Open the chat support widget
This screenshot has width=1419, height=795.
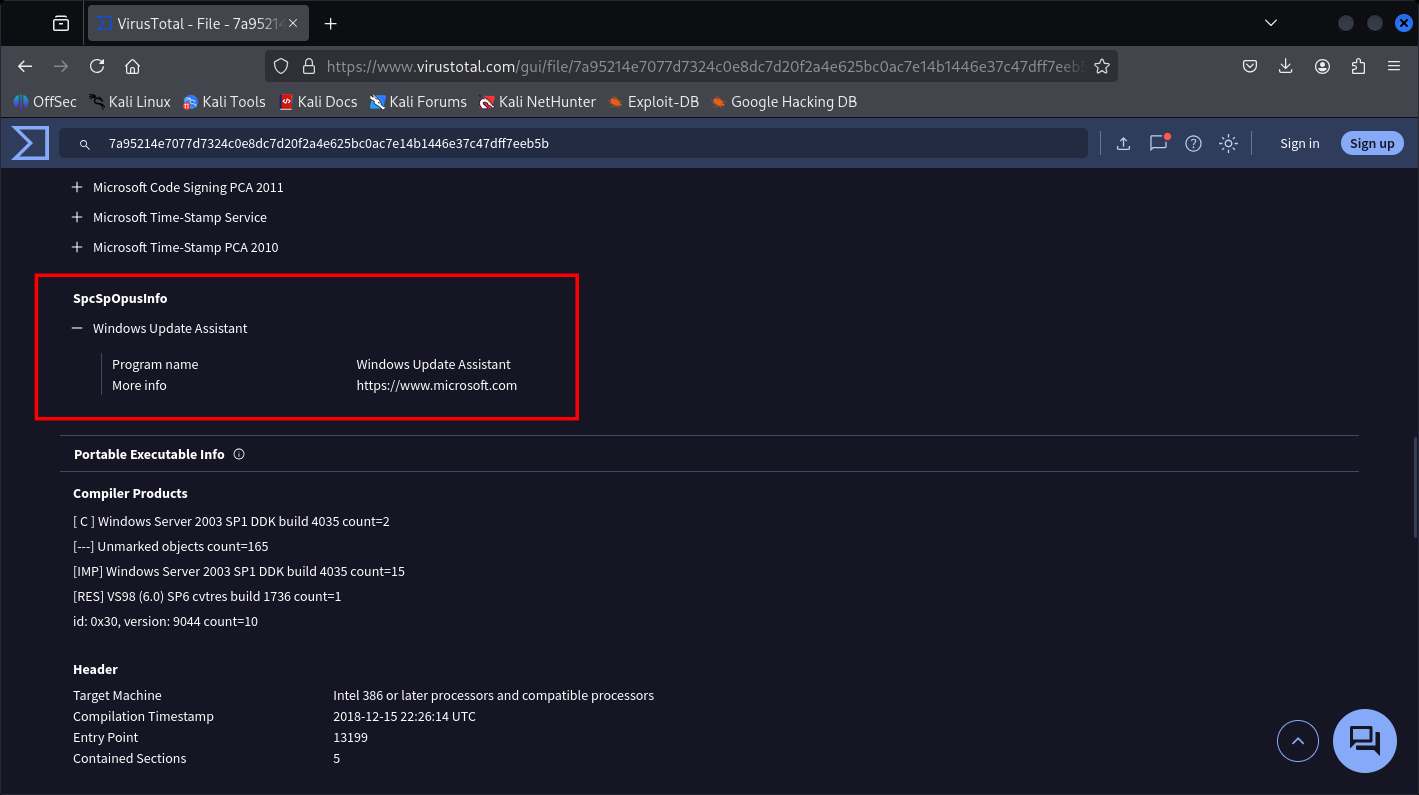tap(1365, 741)
